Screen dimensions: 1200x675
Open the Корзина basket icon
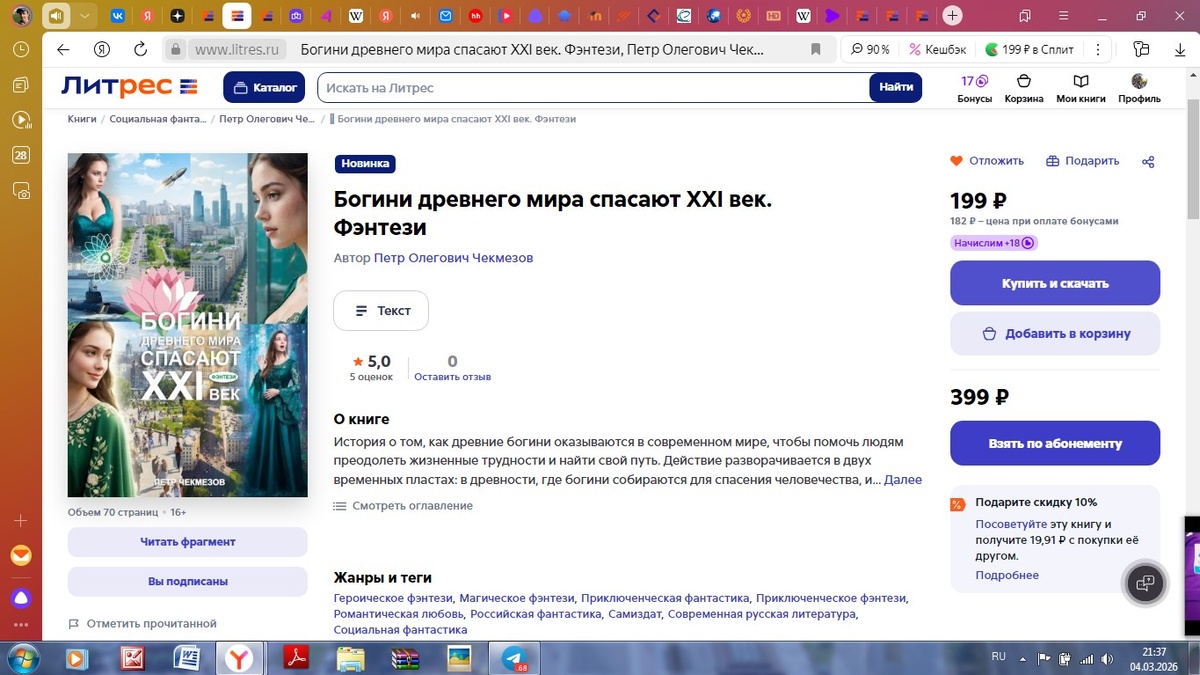pos(1024,88)
